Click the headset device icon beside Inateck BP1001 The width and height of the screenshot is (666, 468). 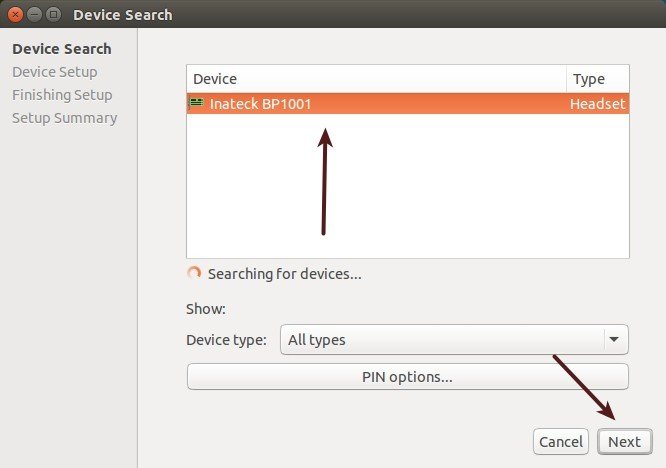point(197,103)
